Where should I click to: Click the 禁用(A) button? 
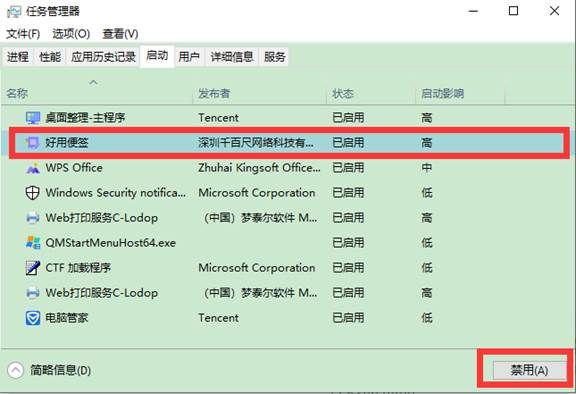point(529,370)
